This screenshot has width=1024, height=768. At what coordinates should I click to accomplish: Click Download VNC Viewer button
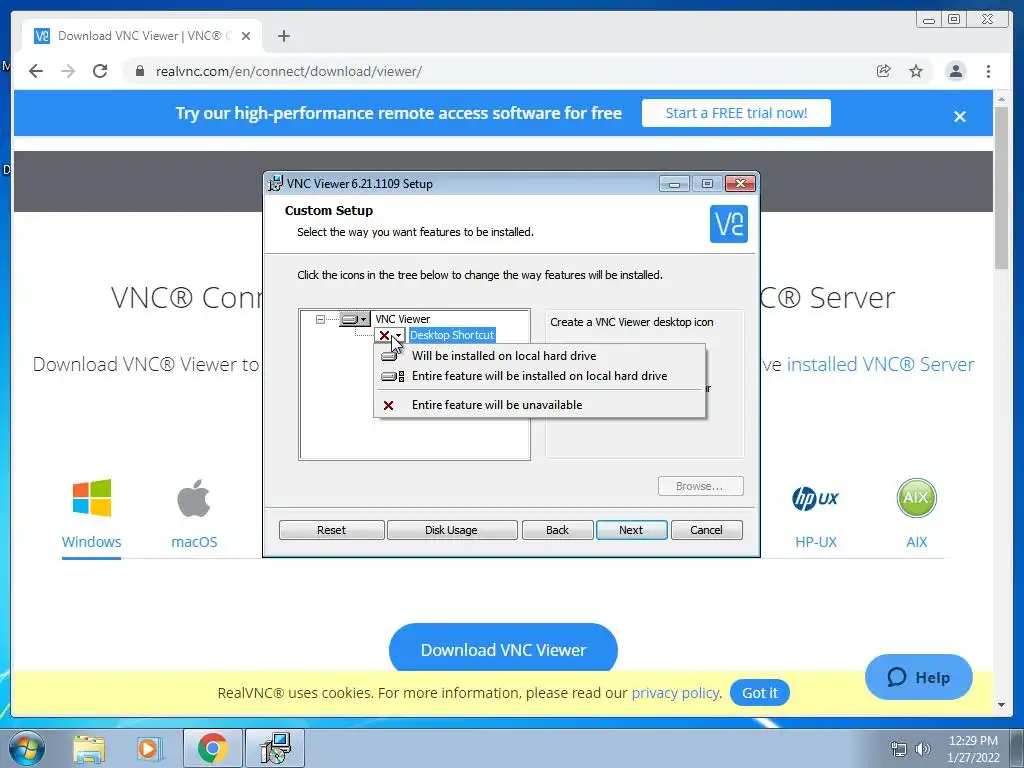pos(503,649)
